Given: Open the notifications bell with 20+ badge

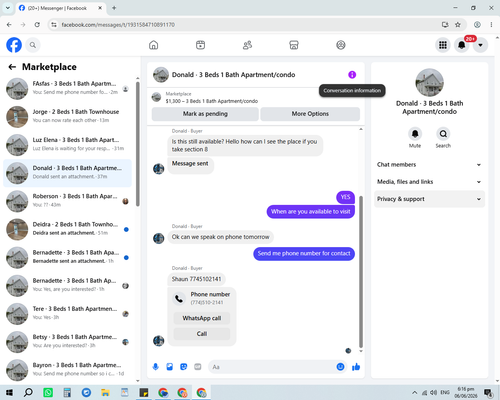Looking at the screenshot, I should pyautogui.click(x=462, y=45).
